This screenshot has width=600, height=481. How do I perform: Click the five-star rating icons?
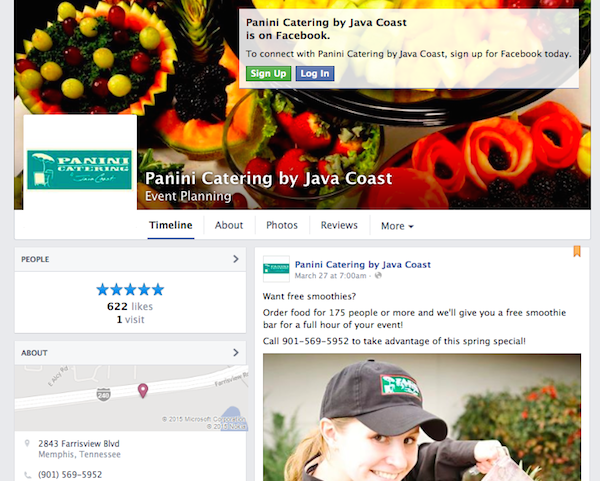[130, 290]
